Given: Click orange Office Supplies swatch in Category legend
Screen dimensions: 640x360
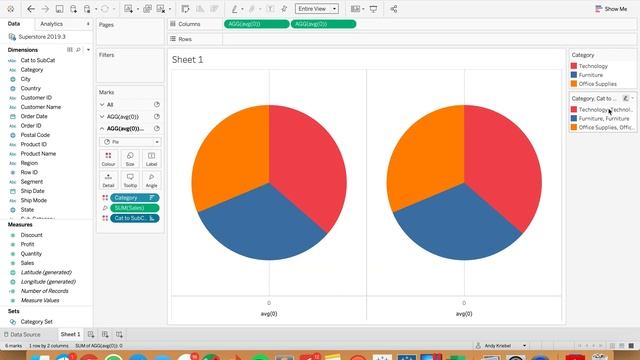Looking at the screenshot, I should tap(574, 84).
